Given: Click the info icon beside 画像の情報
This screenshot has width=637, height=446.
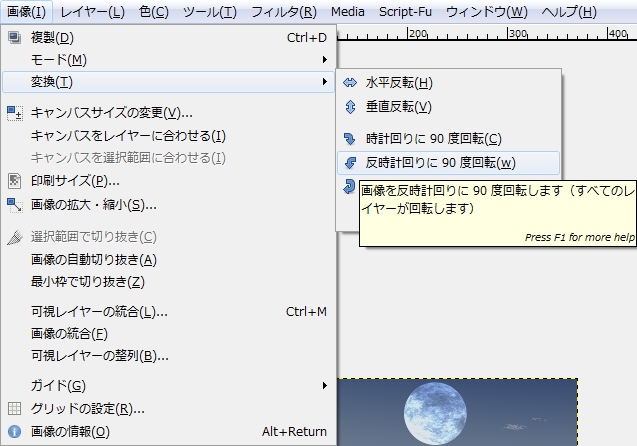Looking at the screenshot, I should 15,431.
